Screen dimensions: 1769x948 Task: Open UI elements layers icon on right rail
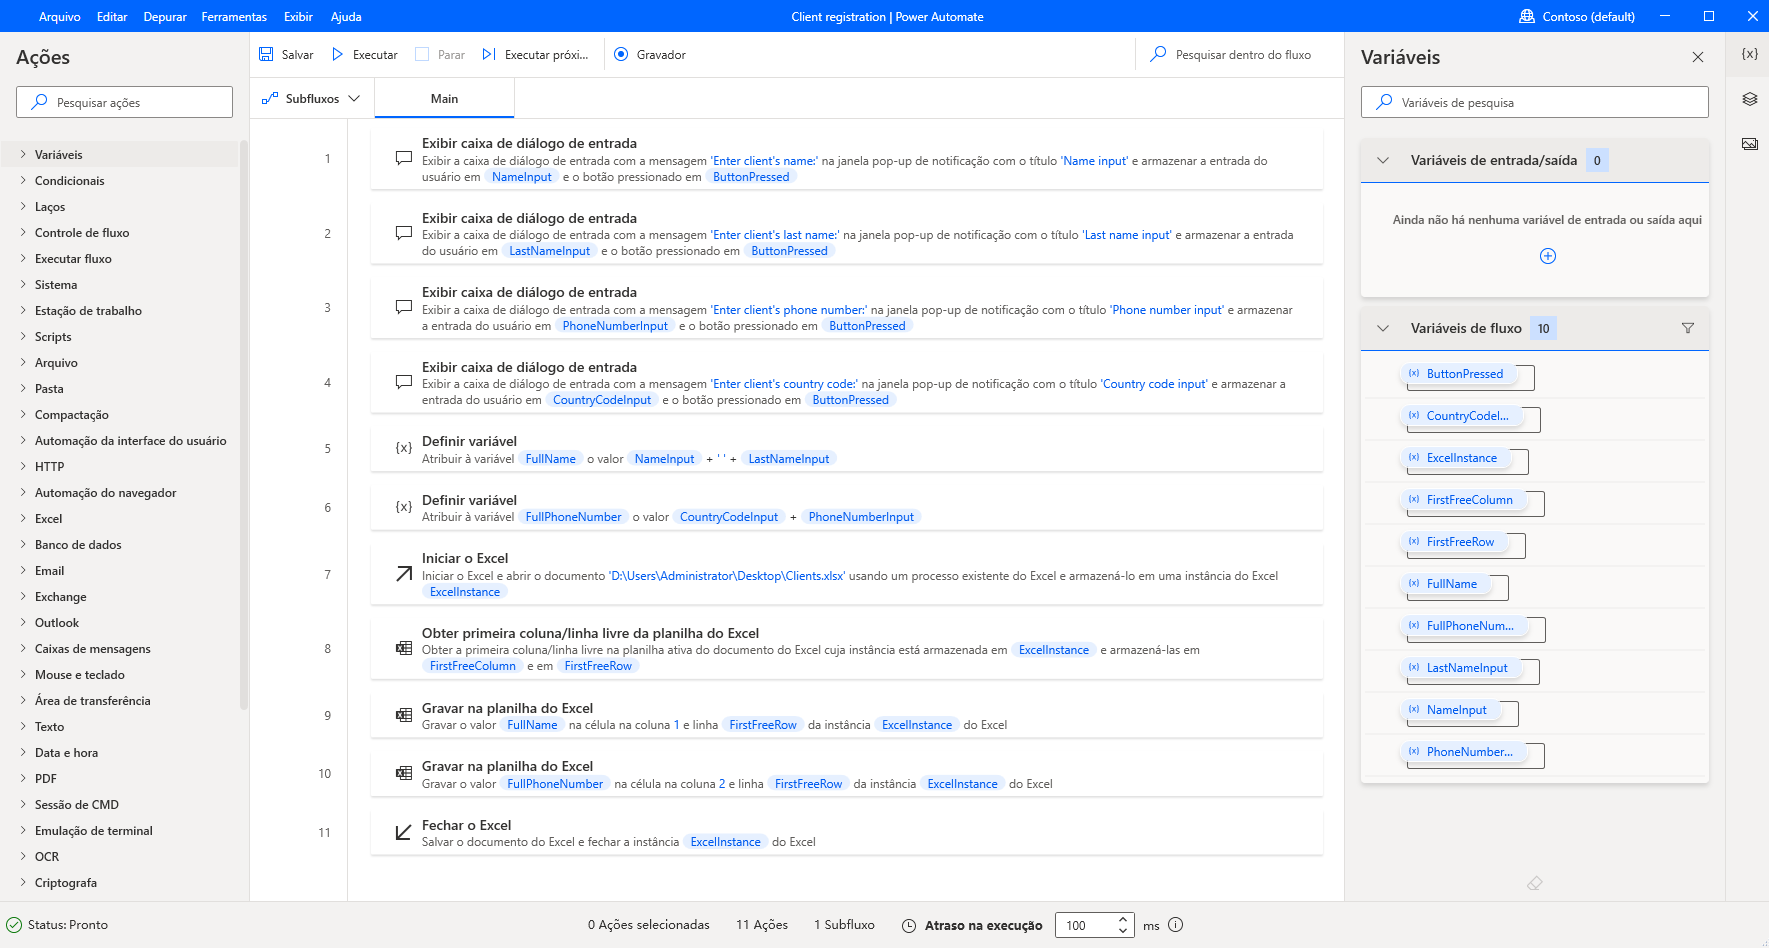1750,99
